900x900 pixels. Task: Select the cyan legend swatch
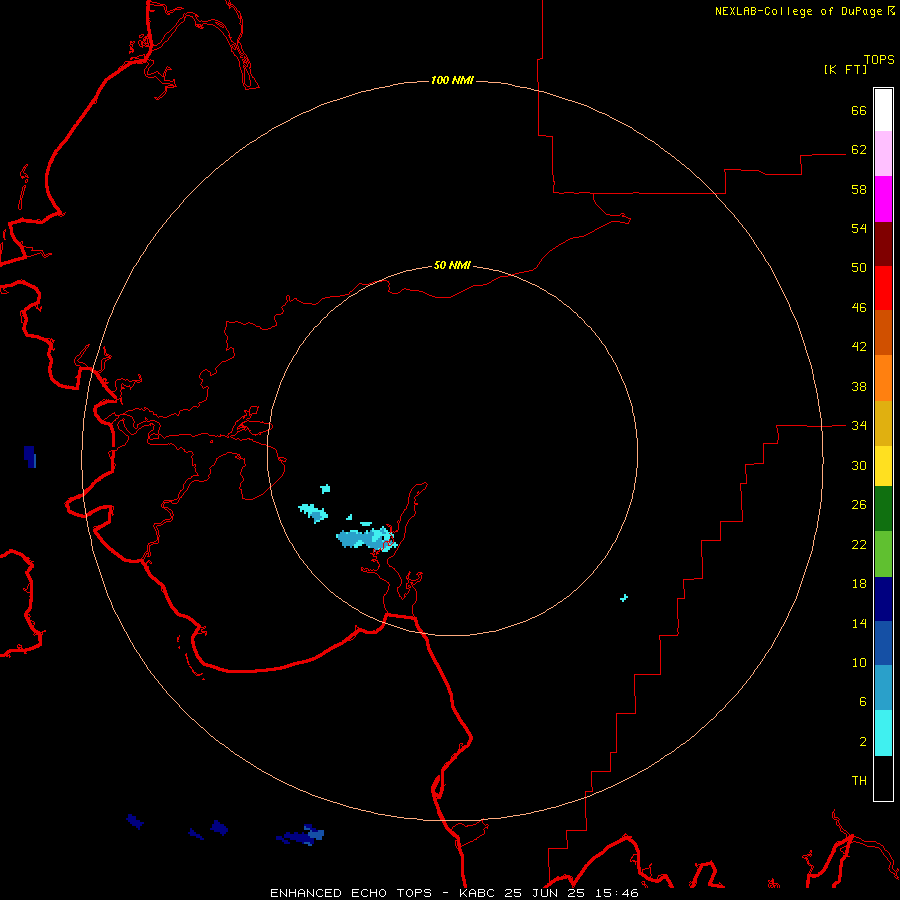click(883, 733)
